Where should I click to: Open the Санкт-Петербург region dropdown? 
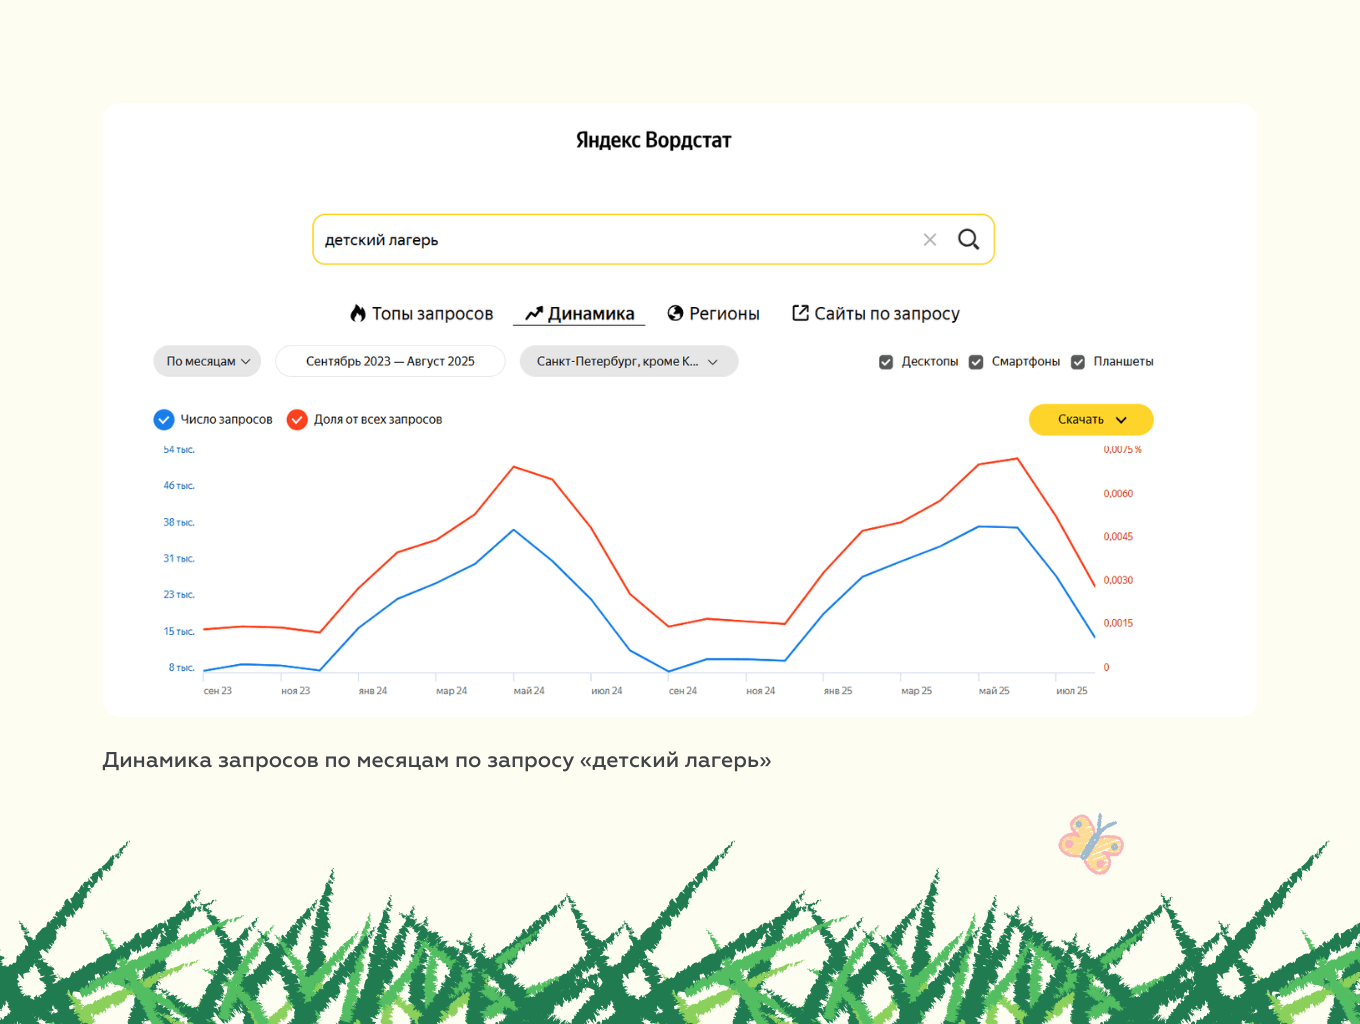click(629, 361)
